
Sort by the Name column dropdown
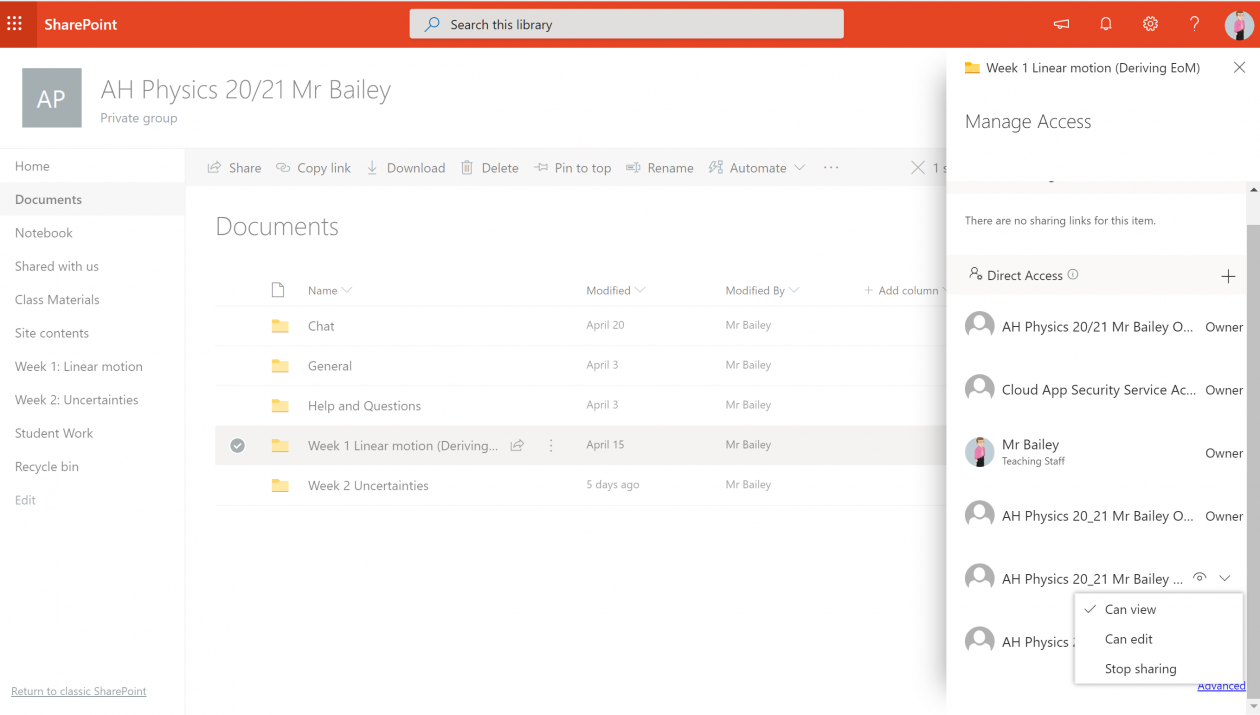pyautogui.click(x=330, y=291)
